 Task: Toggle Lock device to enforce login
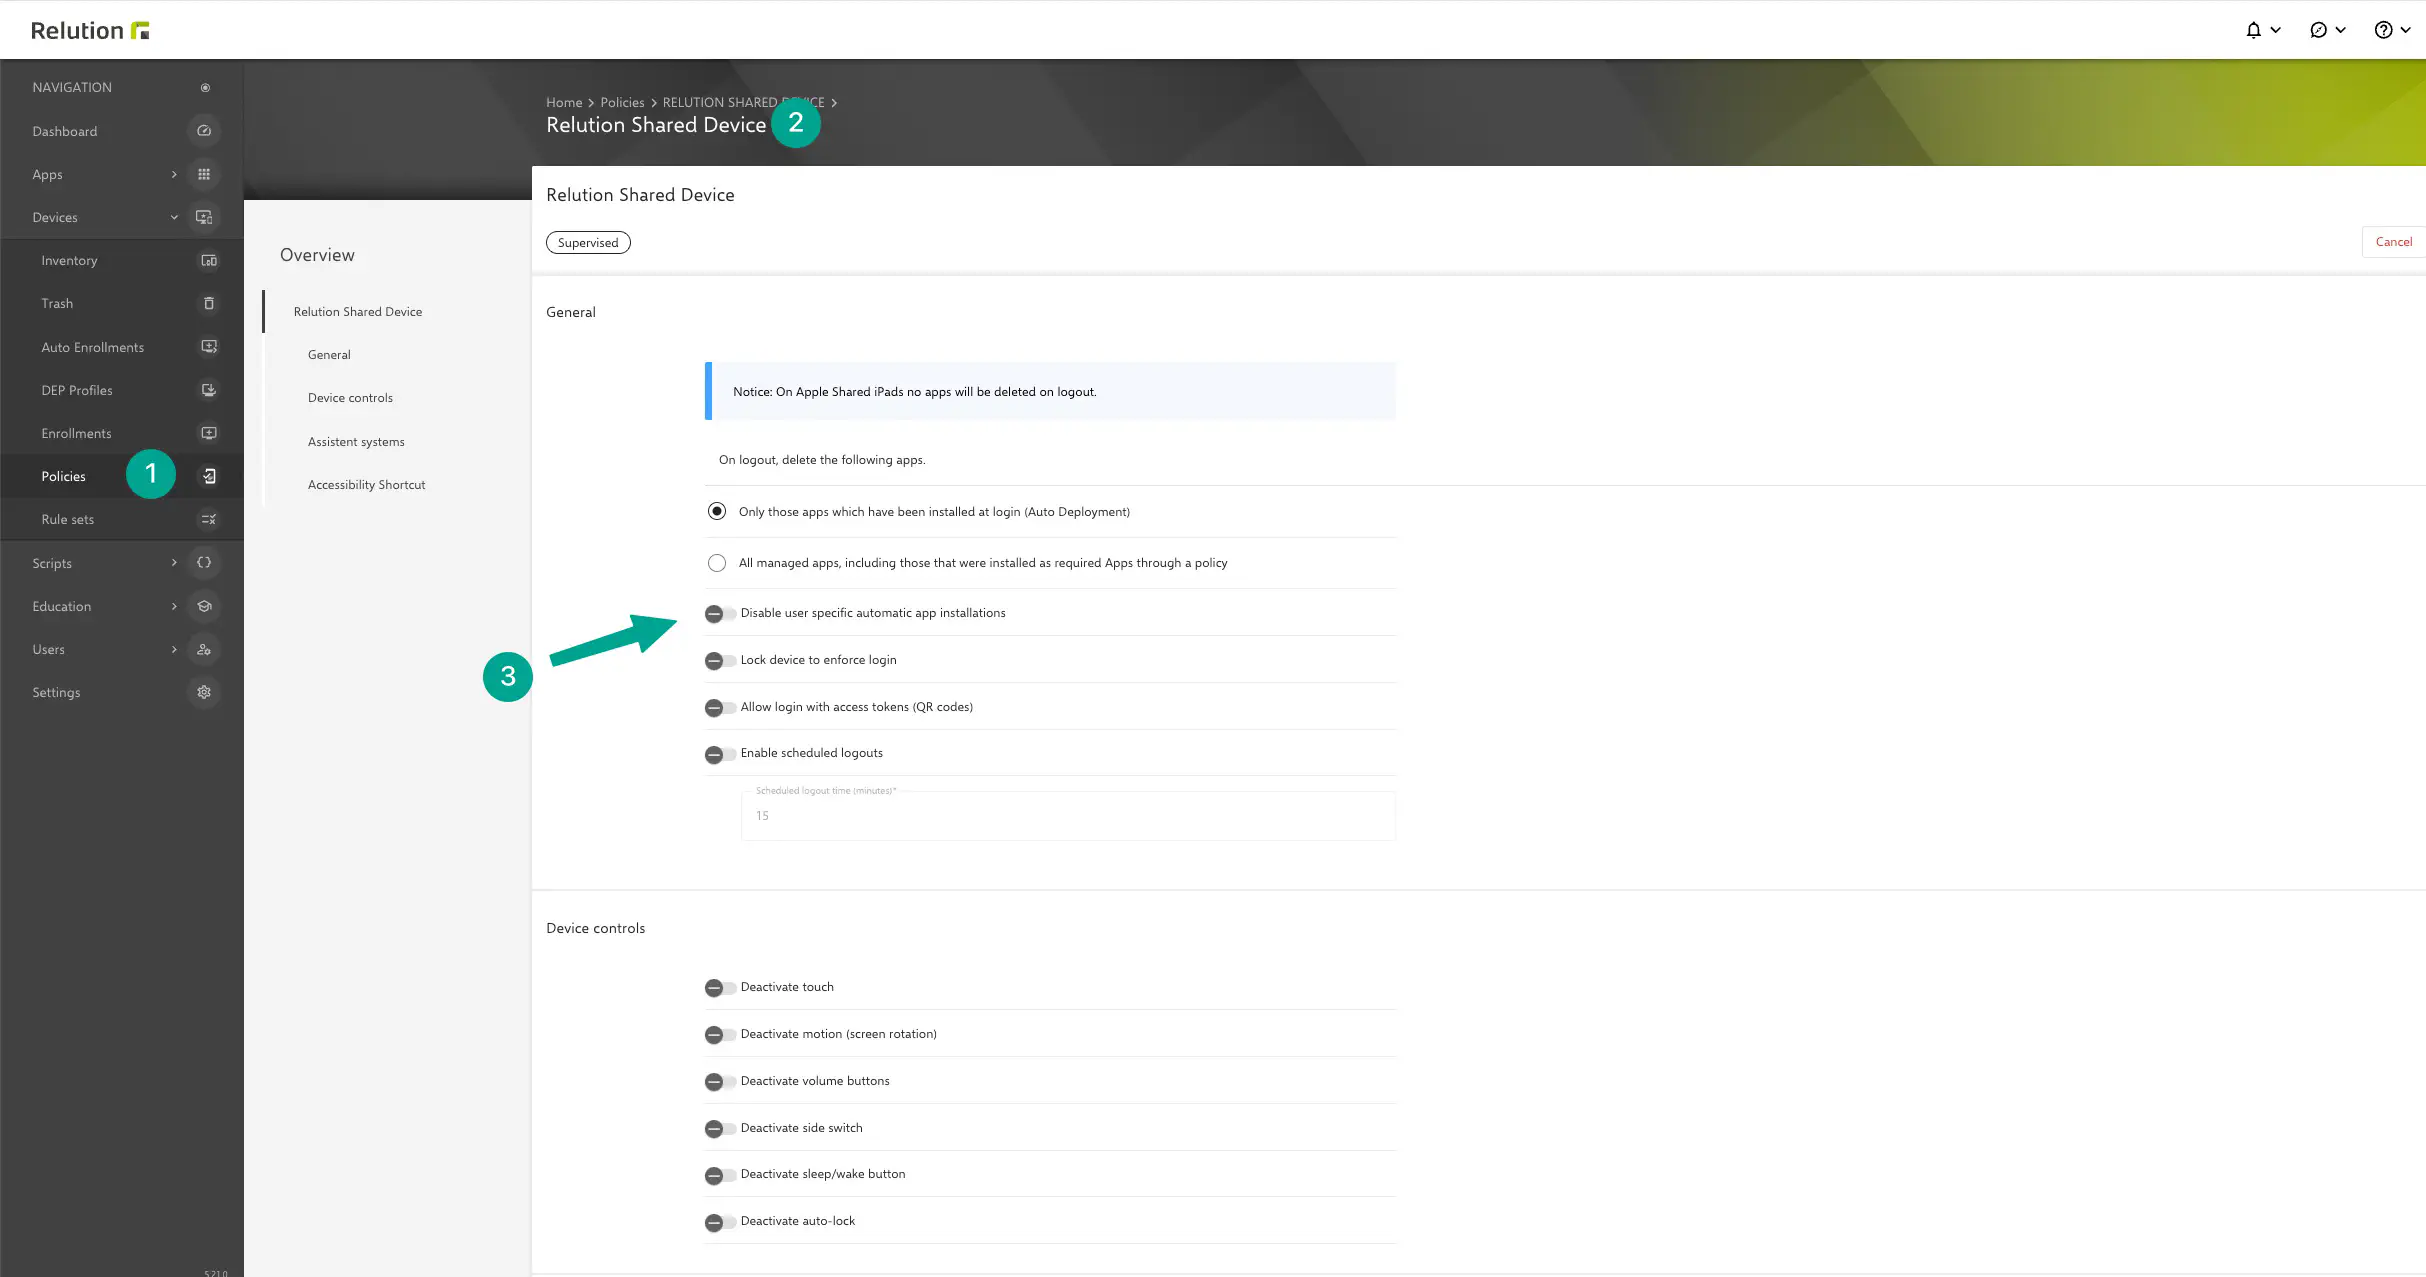point(719,660)
